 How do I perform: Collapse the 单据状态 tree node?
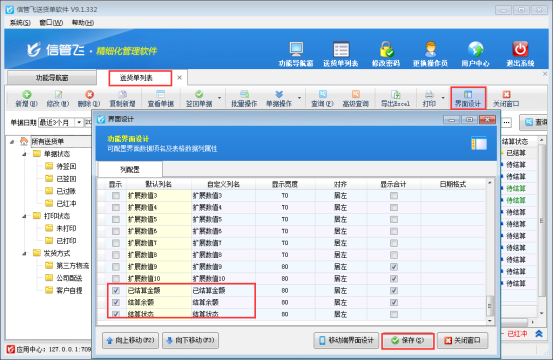point(24,154)
